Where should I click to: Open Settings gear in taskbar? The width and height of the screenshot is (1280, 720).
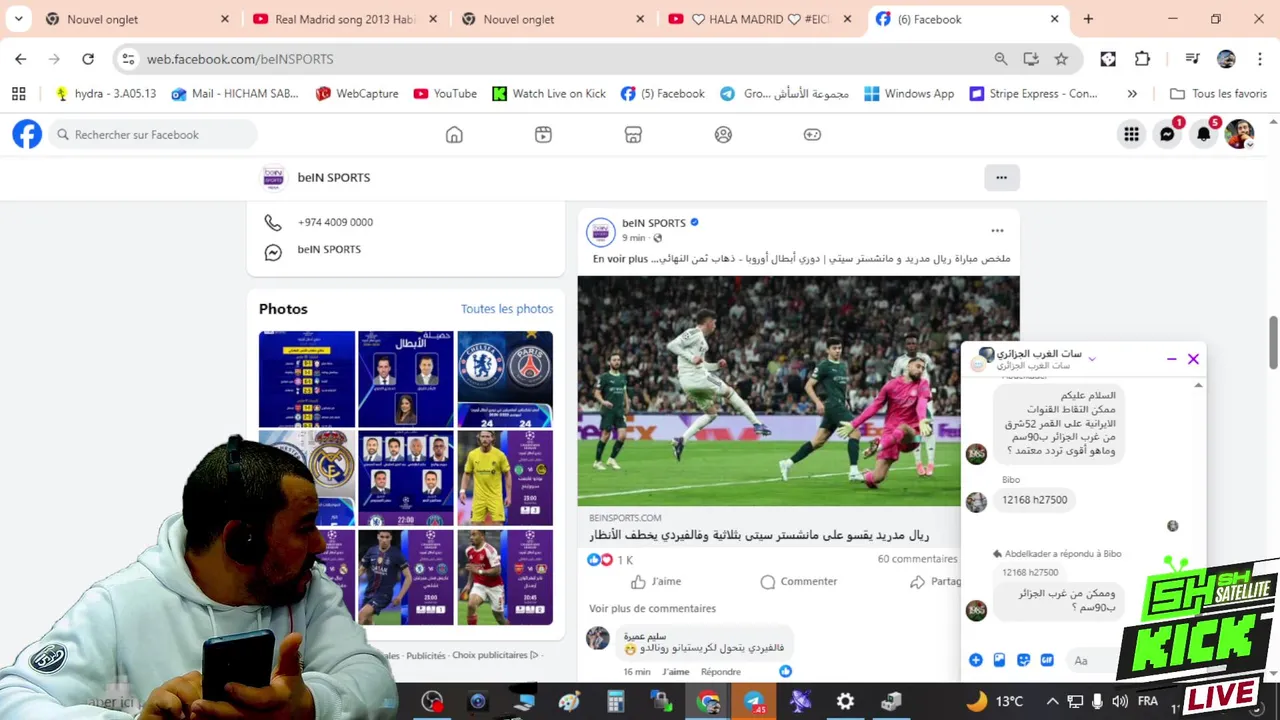tap(845, 702)
